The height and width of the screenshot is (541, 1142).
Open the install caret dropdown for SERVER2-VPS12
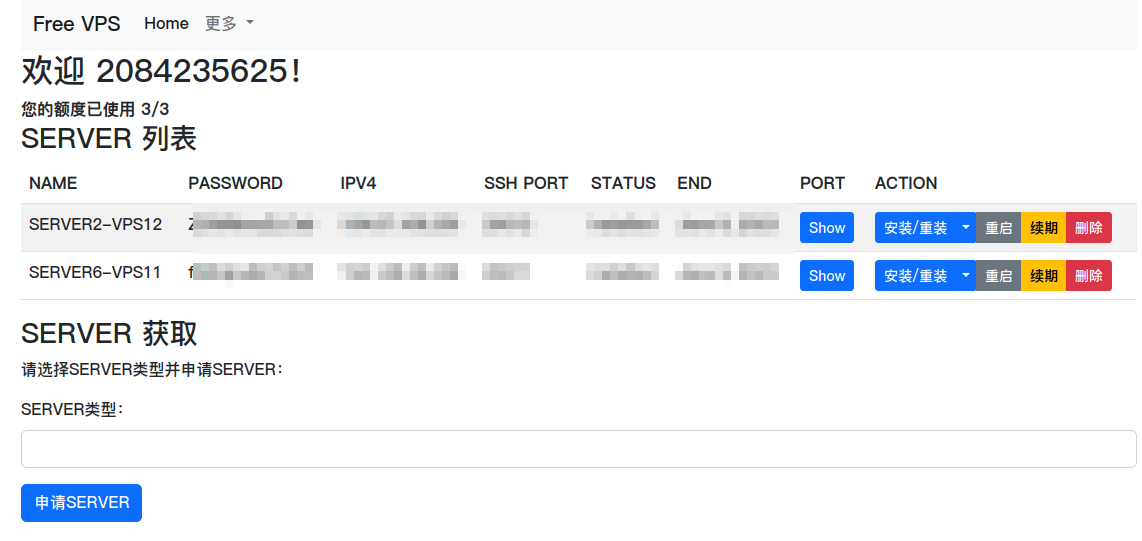pos(965,228)
